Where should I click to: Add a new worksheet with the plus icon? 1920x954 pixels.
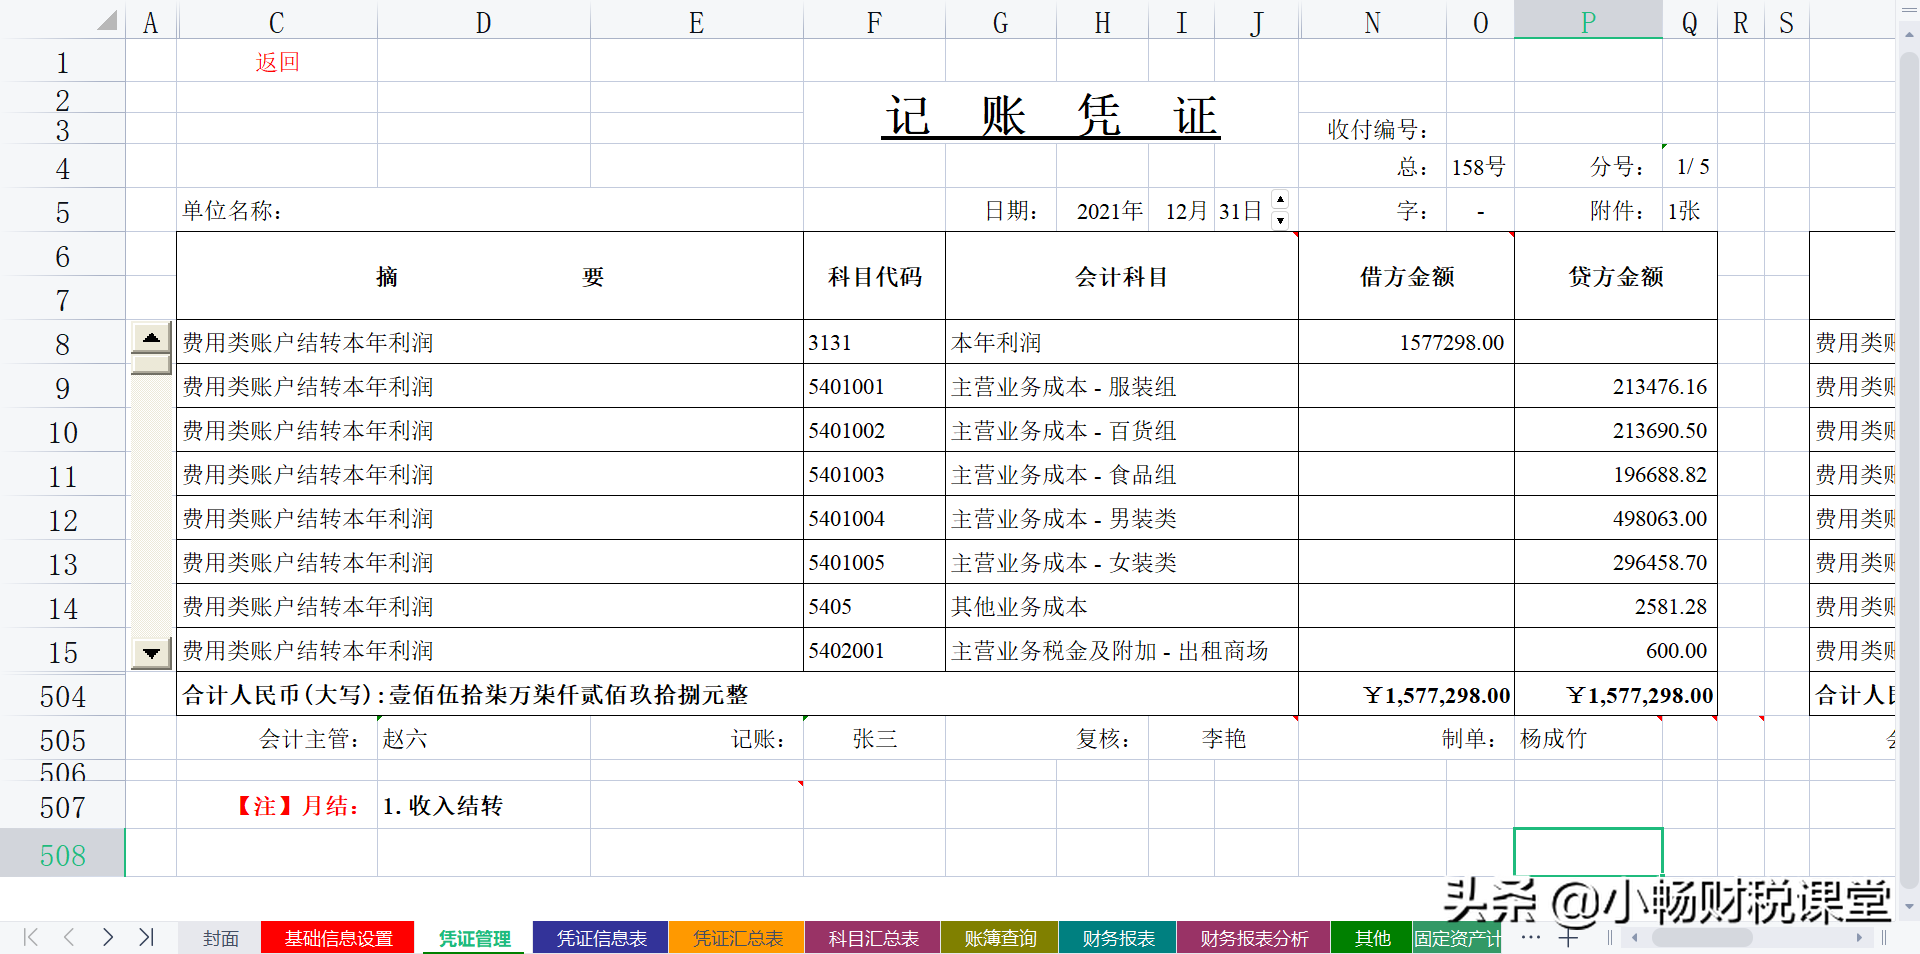[x=1570, y=938]
